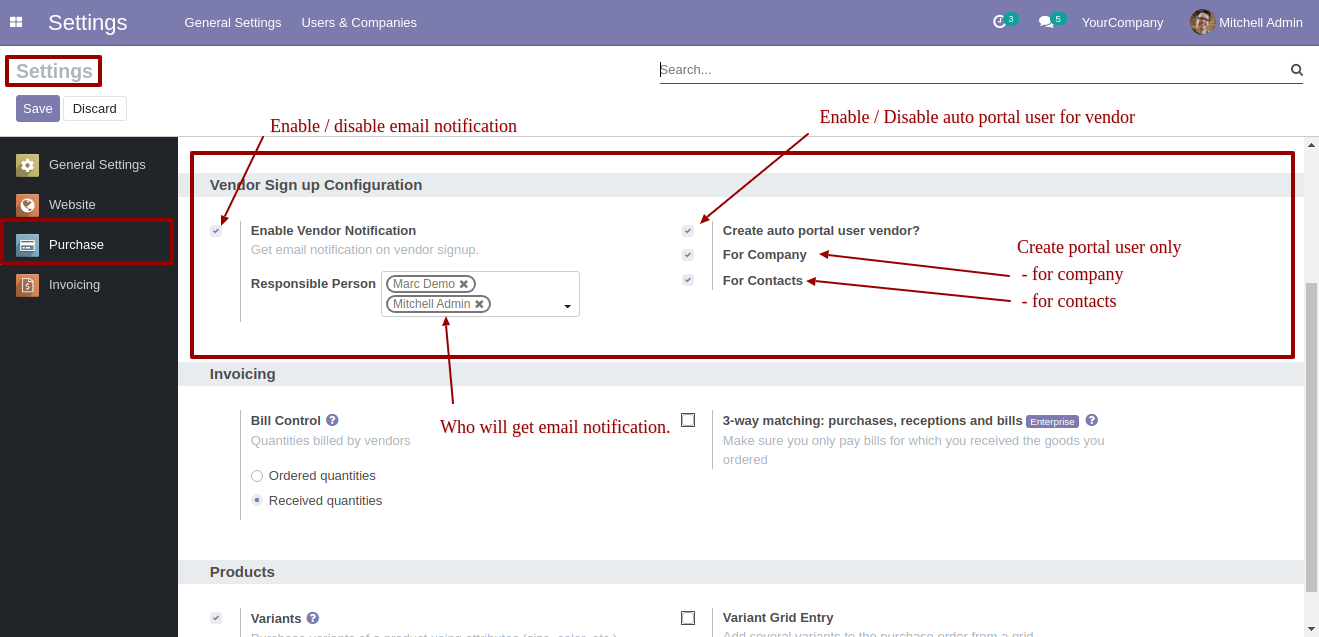Image resolution: width=1319 pixels, height=637 pixels.
Task: Open the activities clock icon
Action: pyautogui.click(x=999, y=22)
